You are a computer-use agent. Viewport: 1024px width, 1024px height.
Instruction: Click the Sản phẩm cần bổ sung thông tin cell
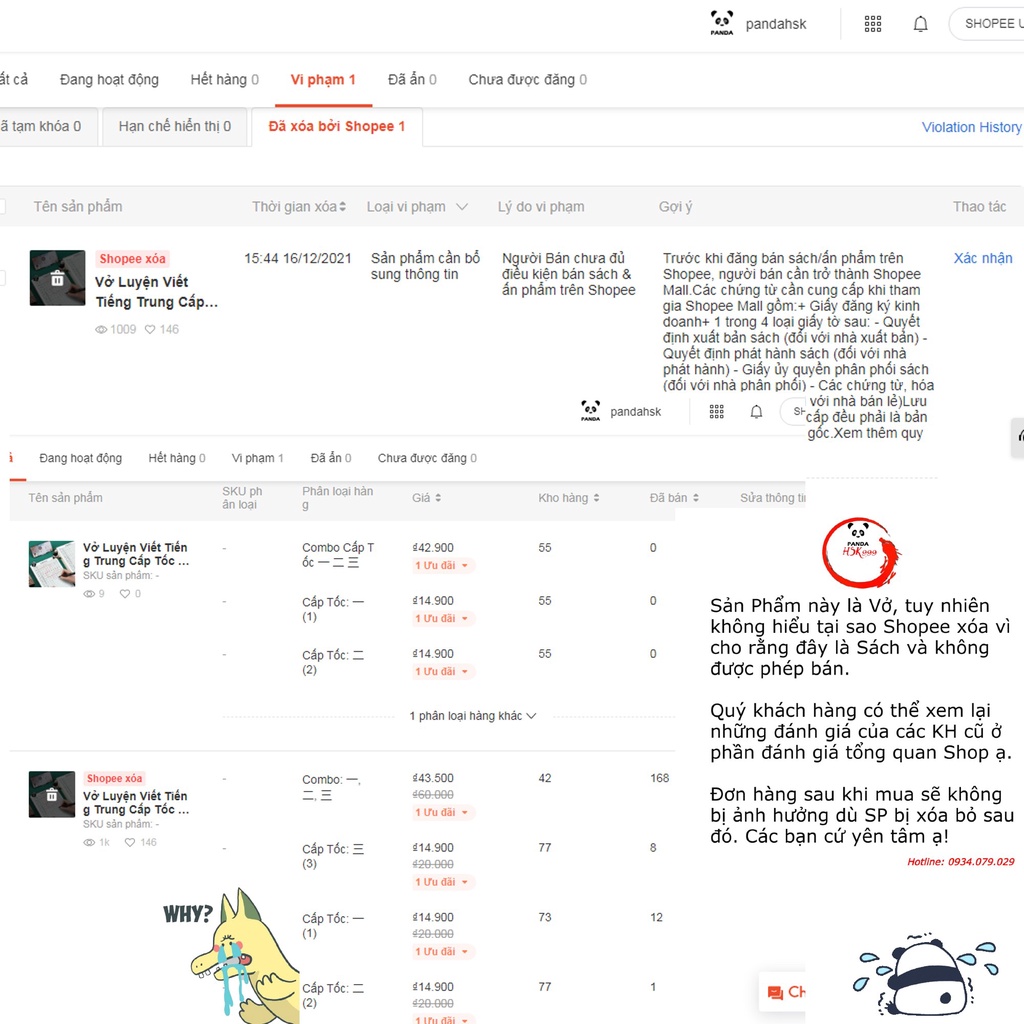pos(425,266)
